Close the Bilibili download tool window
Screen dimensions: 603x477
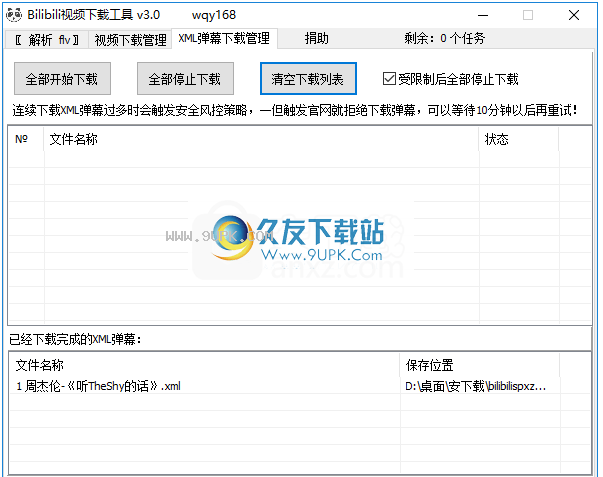(574, 15)
